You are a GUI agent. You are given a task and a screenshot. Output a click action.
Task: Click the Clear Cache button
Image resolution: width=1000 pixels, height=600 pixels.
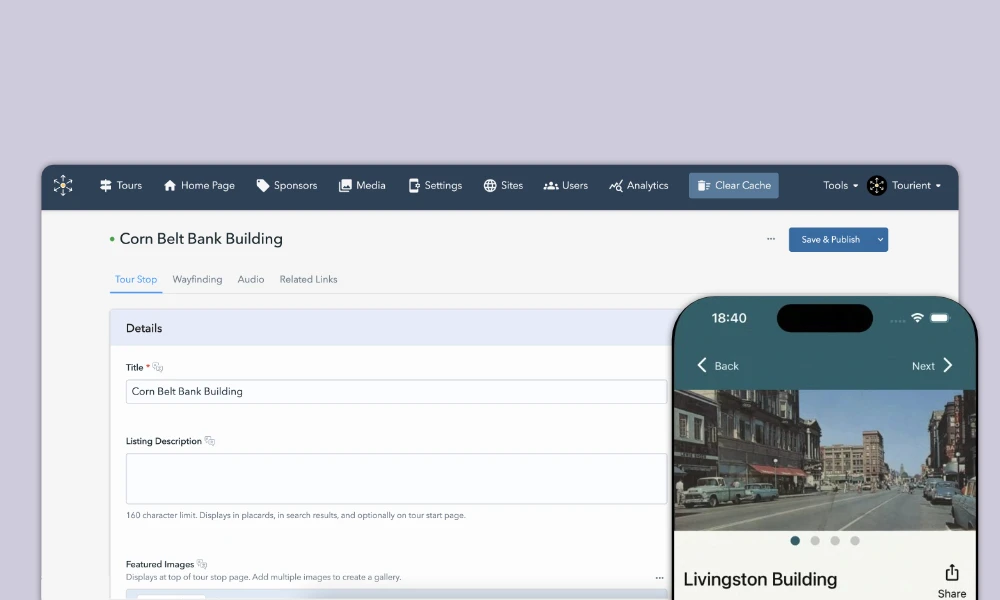pos(733,186)
